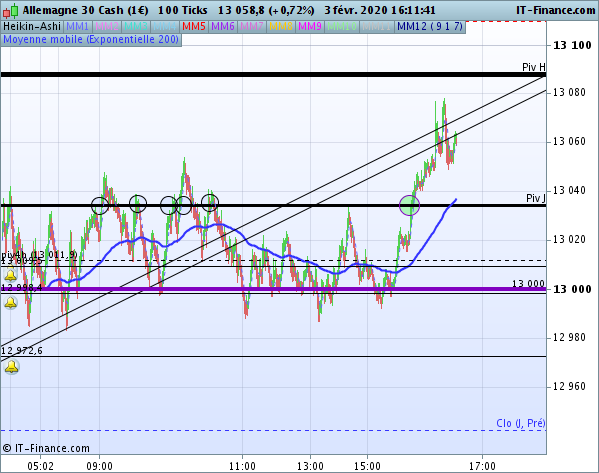599x473 pixels.
Task: Click the 13 060 price axis value
Action: click(x=569, y=141)
